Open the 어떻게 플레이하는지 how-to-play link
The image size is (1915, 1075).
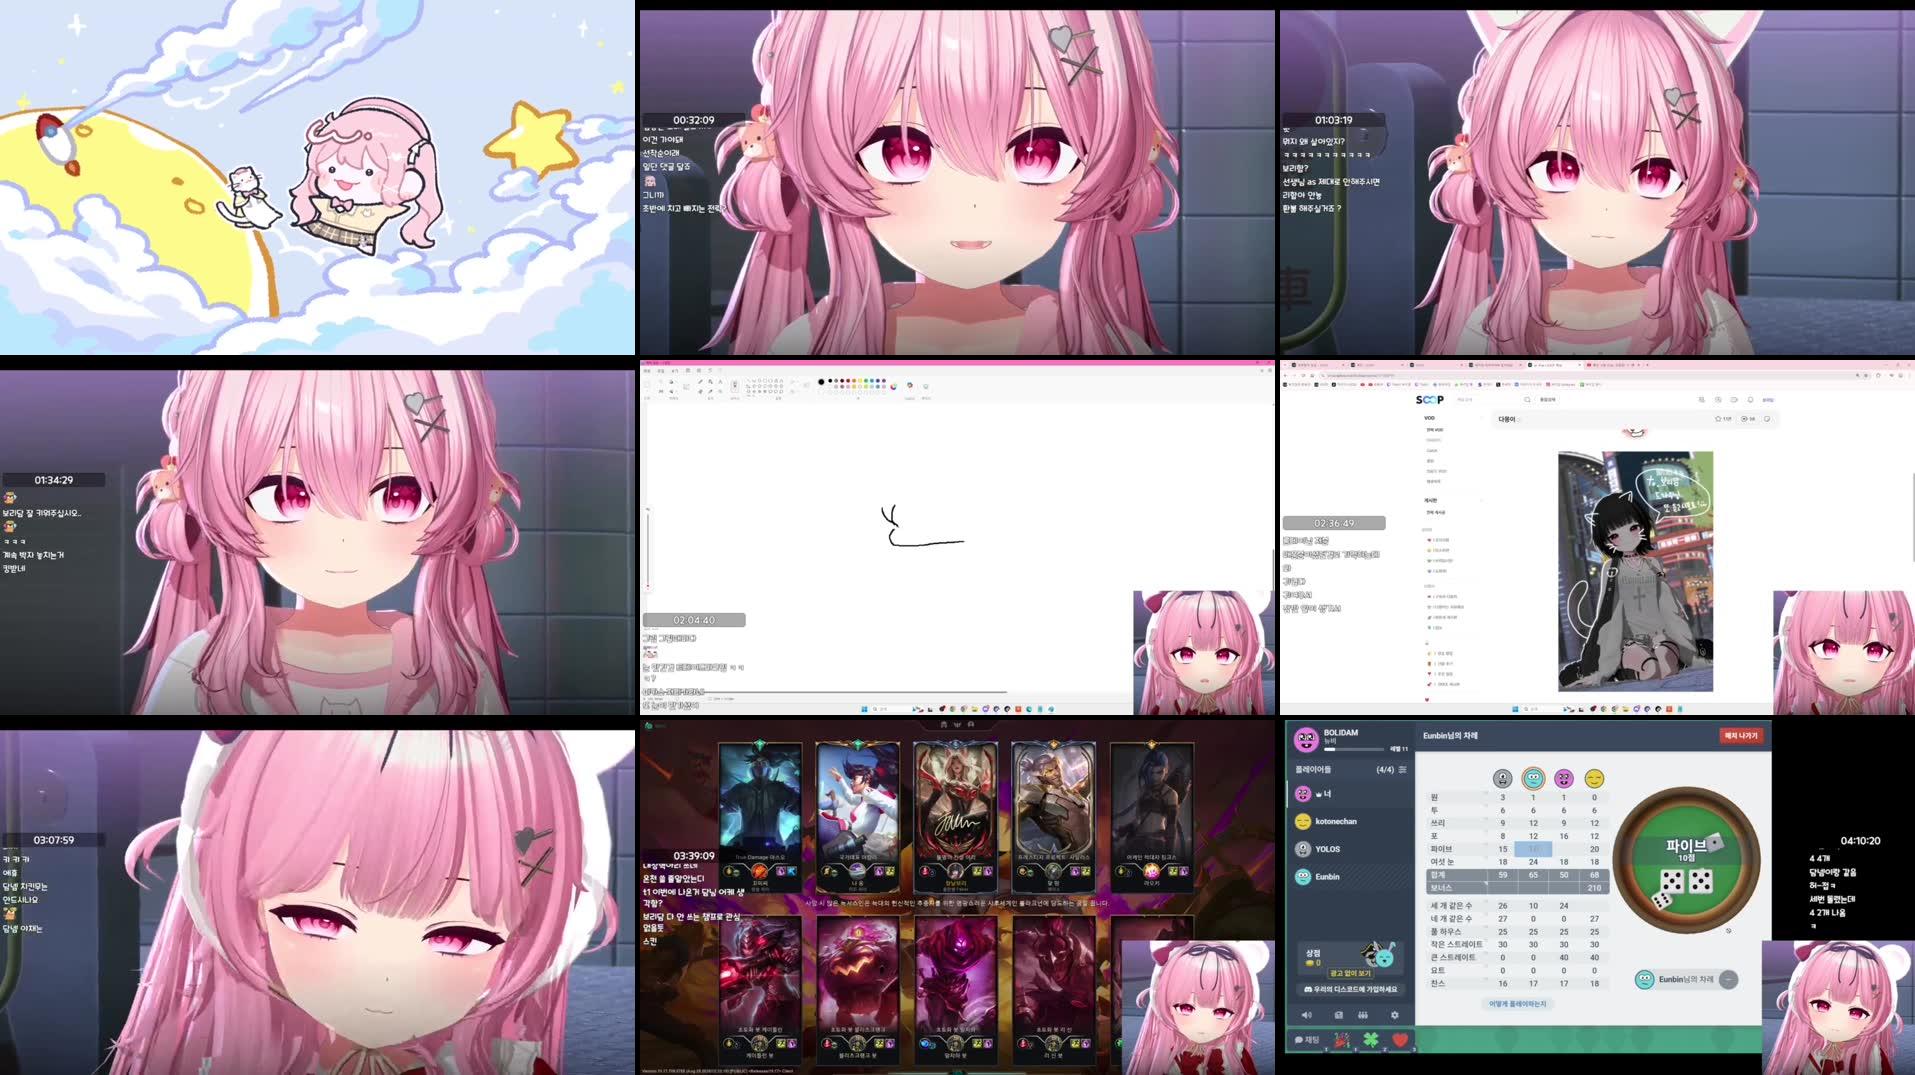(1517, 1004)
